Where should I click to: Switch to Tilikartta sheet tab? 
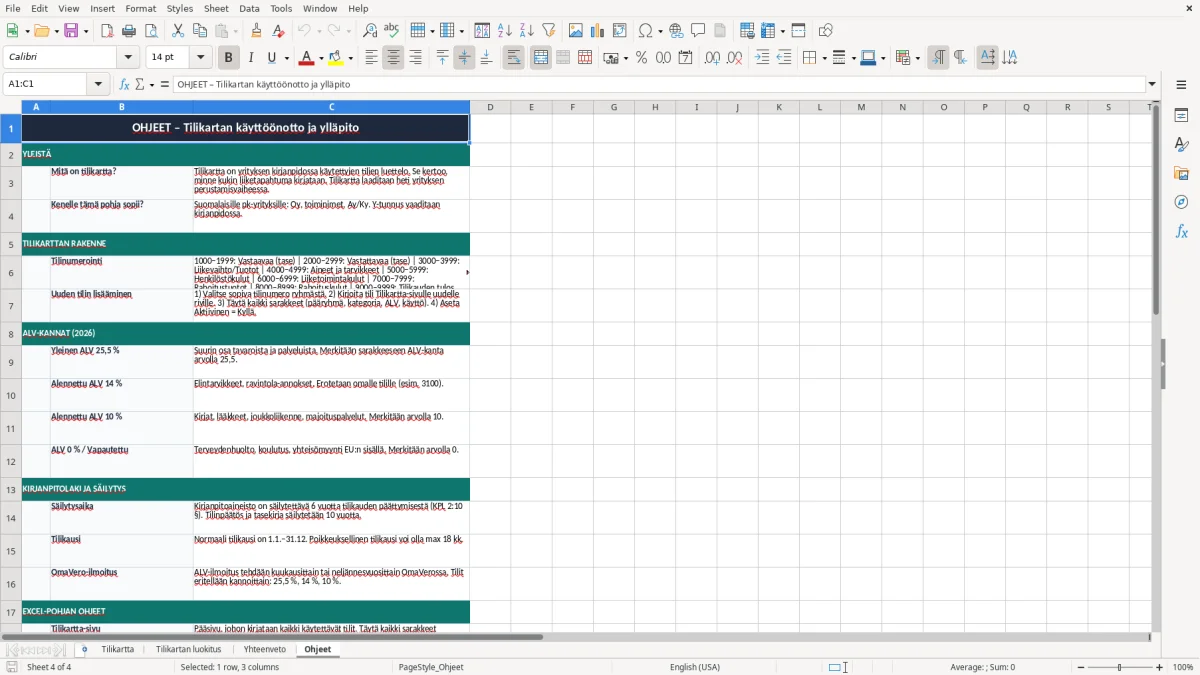117,649
